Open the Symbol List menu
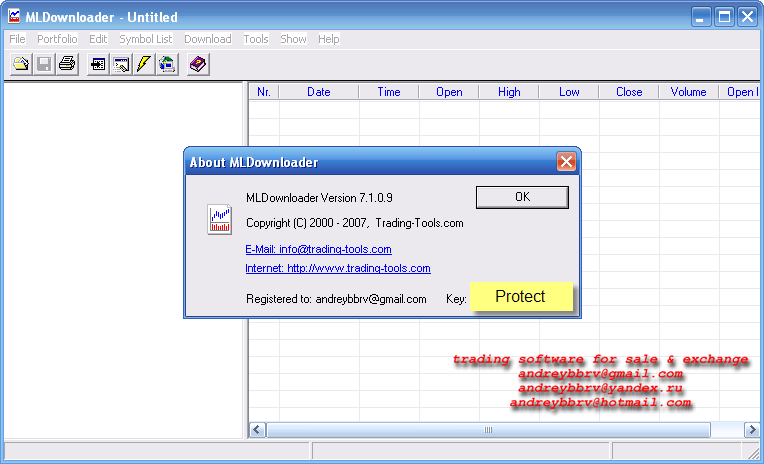764x464 pixels. tap(145, 39)
